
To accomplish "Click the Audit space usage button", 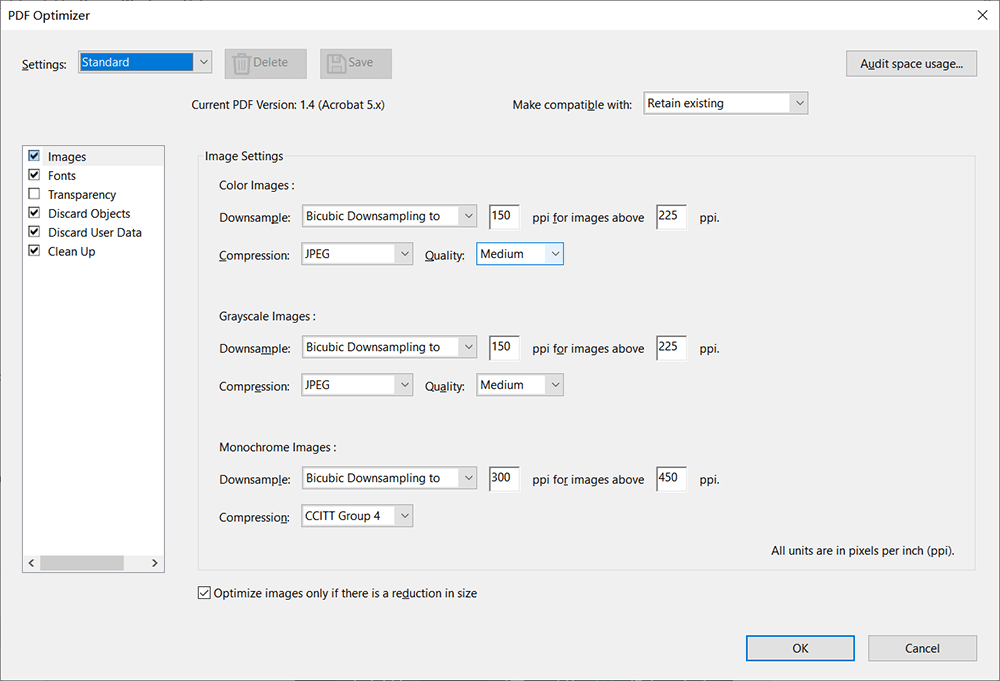I will [x=911, y=64].
